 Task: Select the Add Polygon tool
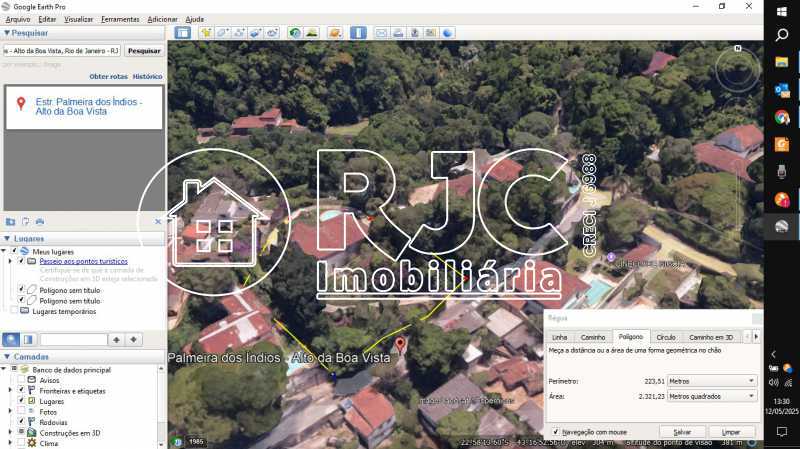point(223,33)
